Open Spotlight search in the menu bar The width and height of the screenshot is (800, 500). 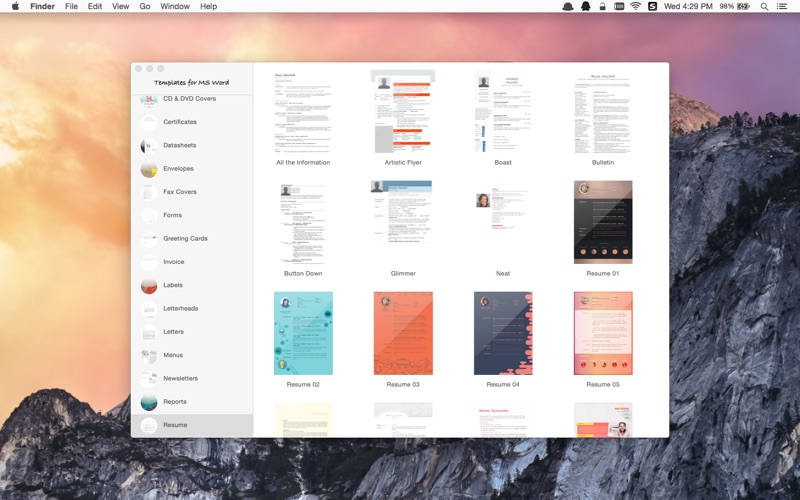764,6
